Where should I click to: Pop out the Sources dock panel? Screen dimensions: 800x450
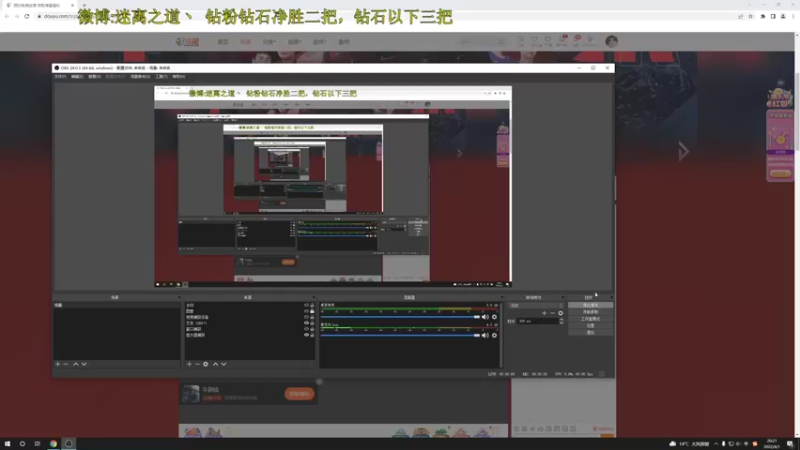[x=313, y=297]
